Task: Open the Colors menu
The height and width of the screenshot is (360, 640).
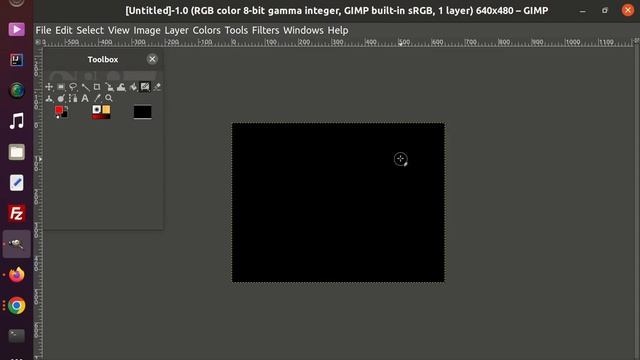Action: tap(207, 30)
